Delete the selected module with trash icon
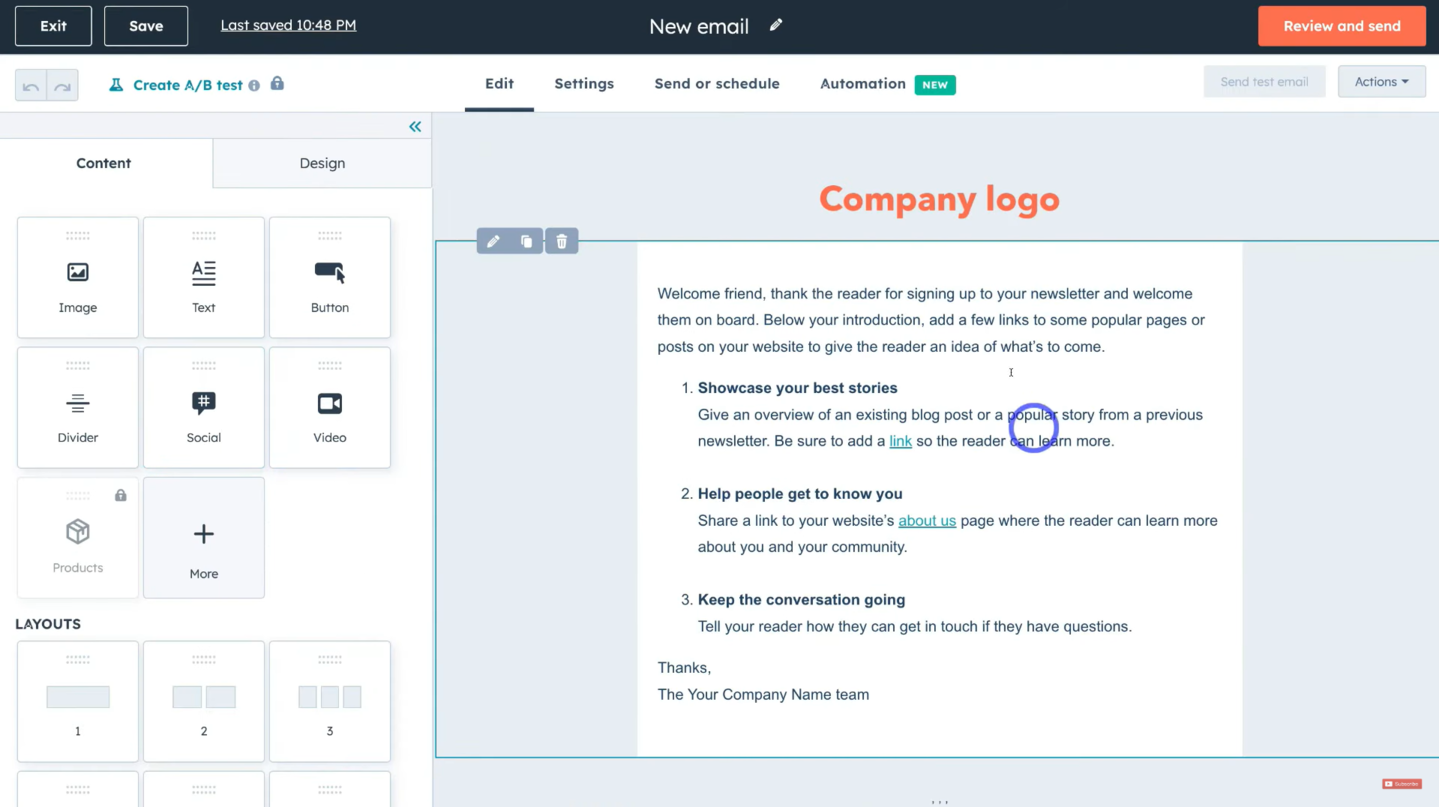This screenshot has width=1439, height=807. 562,241
